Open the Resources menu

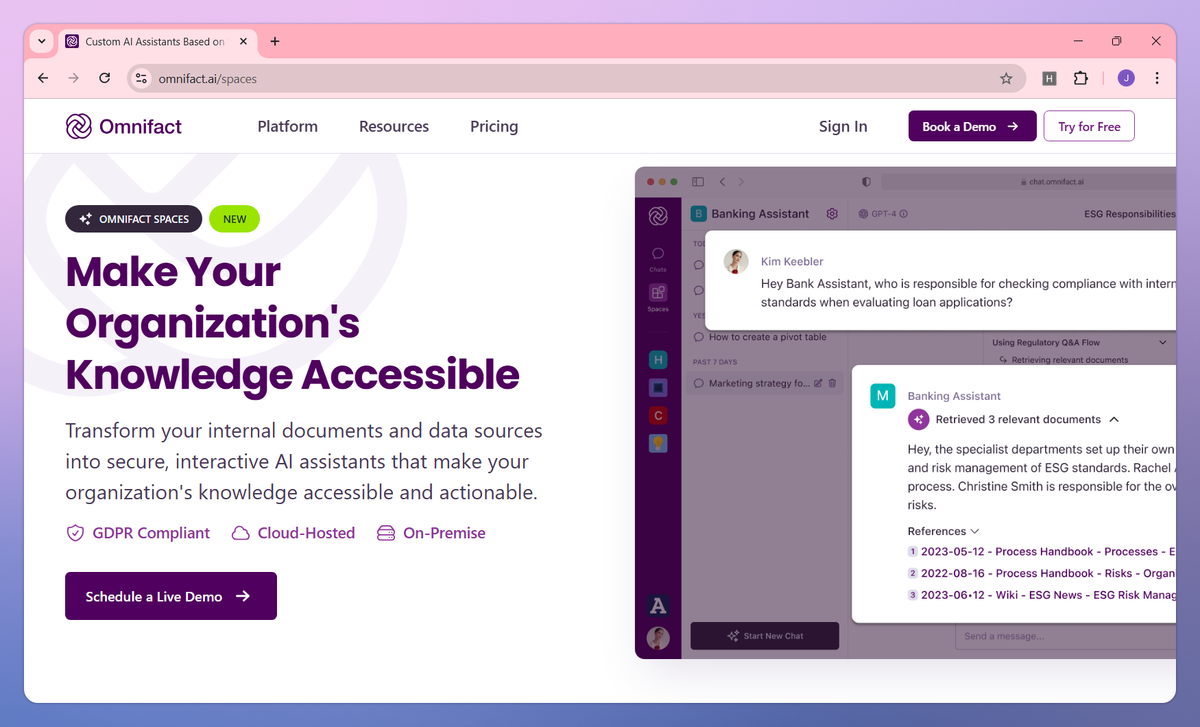tap(394, 126)
